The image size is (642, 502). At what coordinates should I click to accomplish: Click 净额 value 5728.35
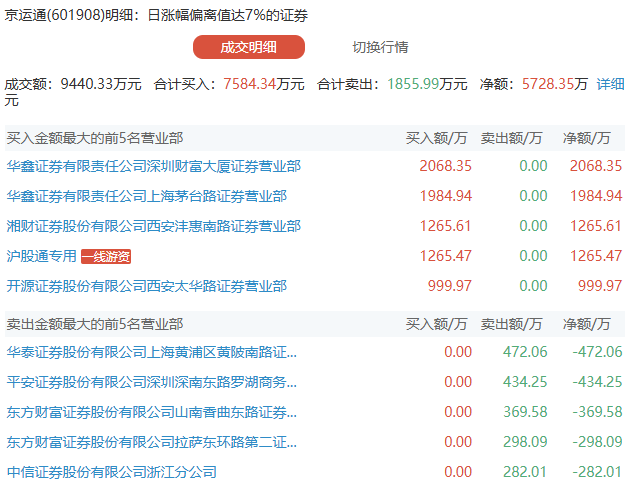click(547, 84)
